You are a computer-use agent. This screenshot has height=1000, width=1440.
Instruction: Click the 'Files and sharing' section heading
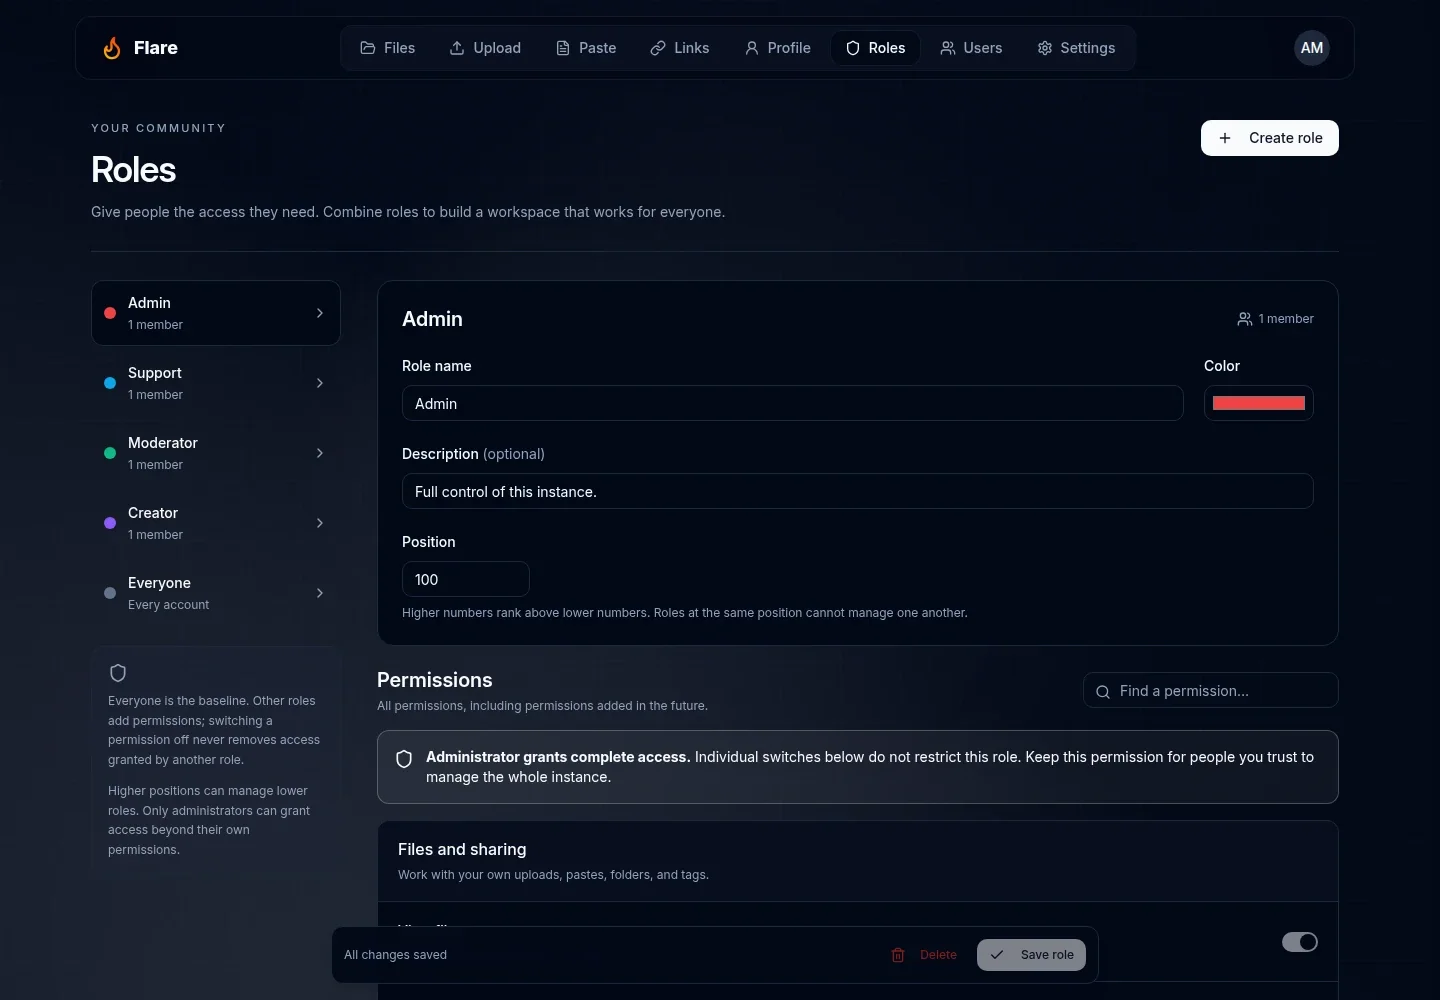click(462, 849)
